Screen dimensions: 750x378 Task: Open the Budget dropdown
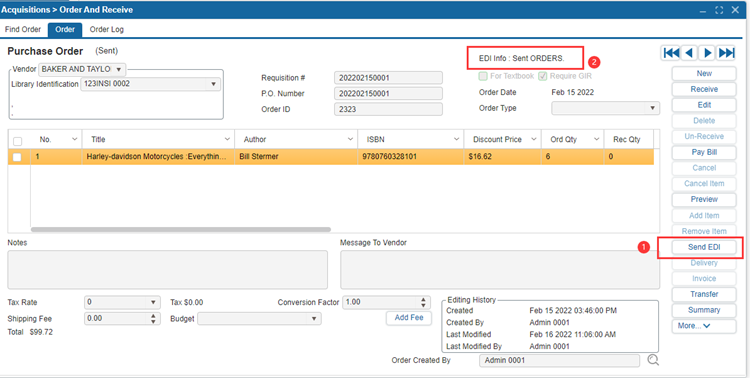coord(314,319)
